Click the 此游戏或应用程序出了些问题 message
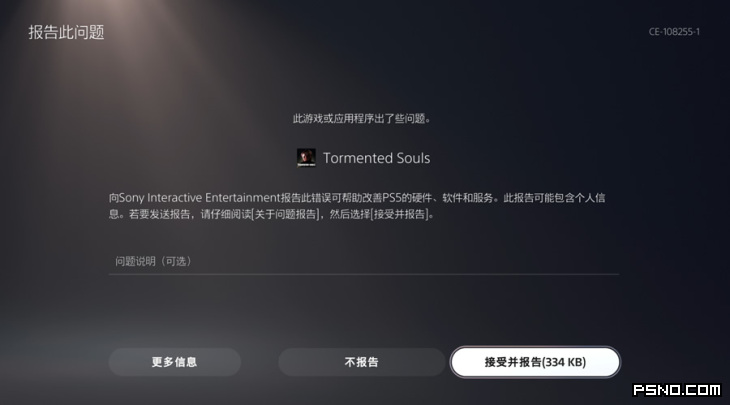The image size is (730, 405). (x=361, y=119)
